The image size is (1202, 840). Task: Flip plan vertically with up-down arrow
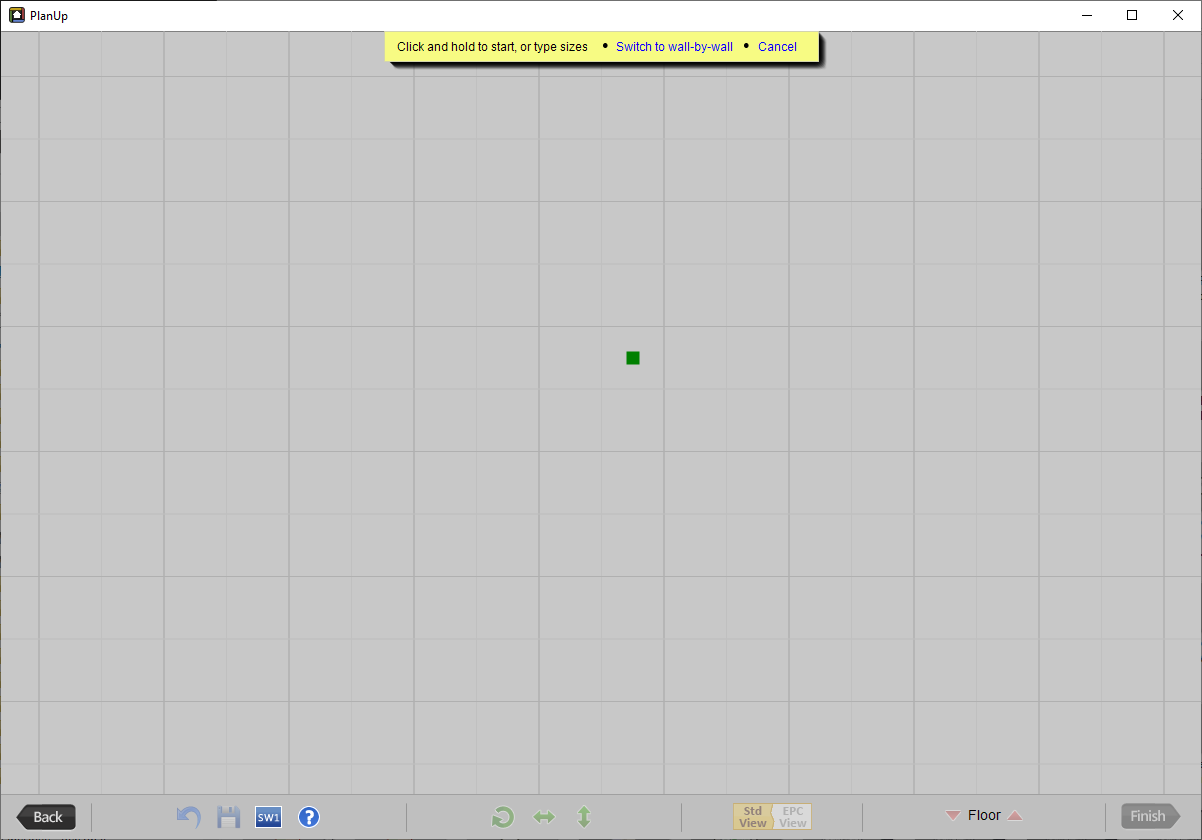585,817
